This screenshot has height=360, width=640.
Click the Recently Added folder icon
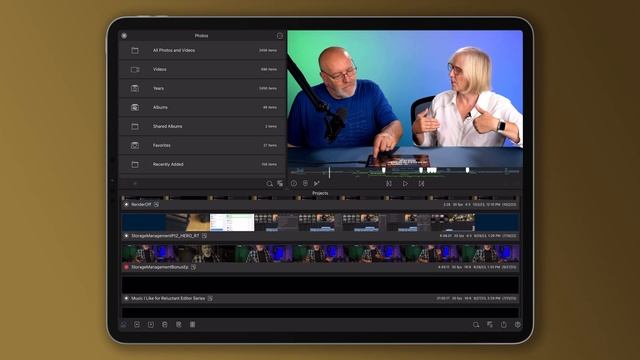click(x=135, y=164)
